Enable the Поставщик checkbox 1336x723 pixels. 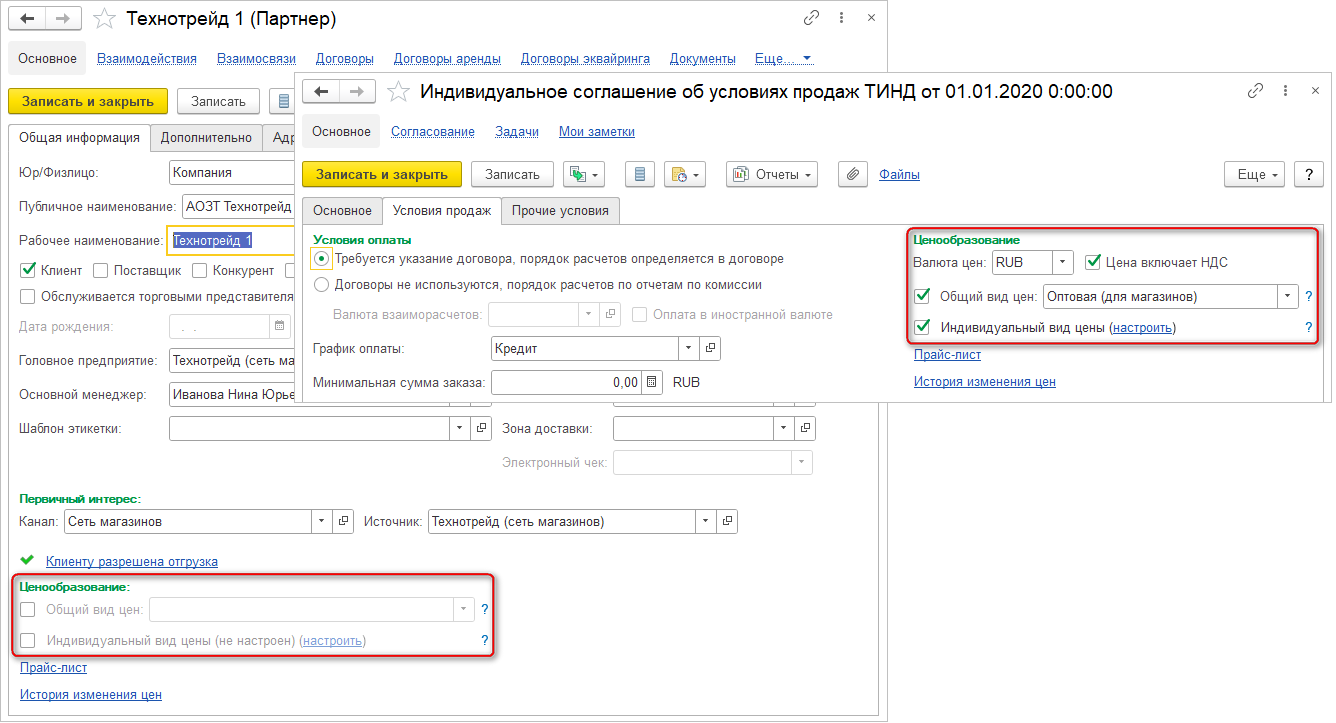coord(101,270)
